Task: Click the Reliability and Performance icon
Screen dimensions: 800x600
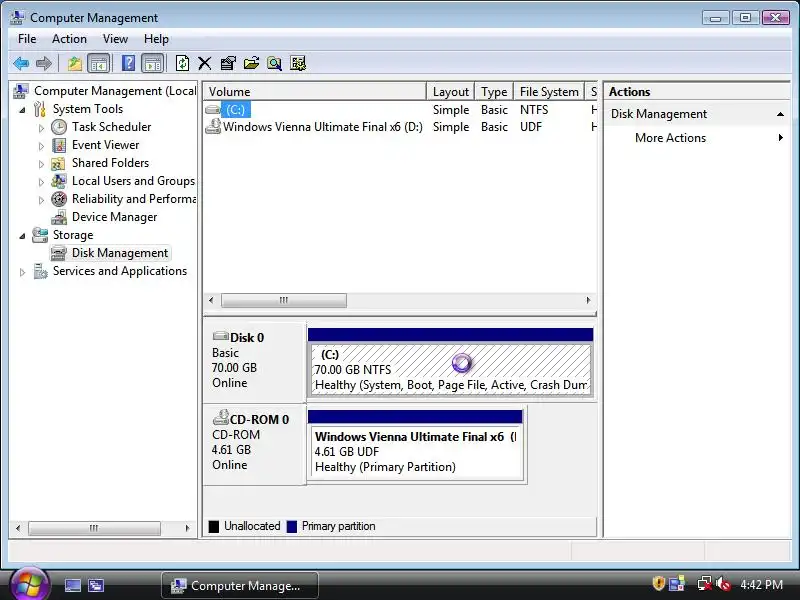Action: point(59,199)
